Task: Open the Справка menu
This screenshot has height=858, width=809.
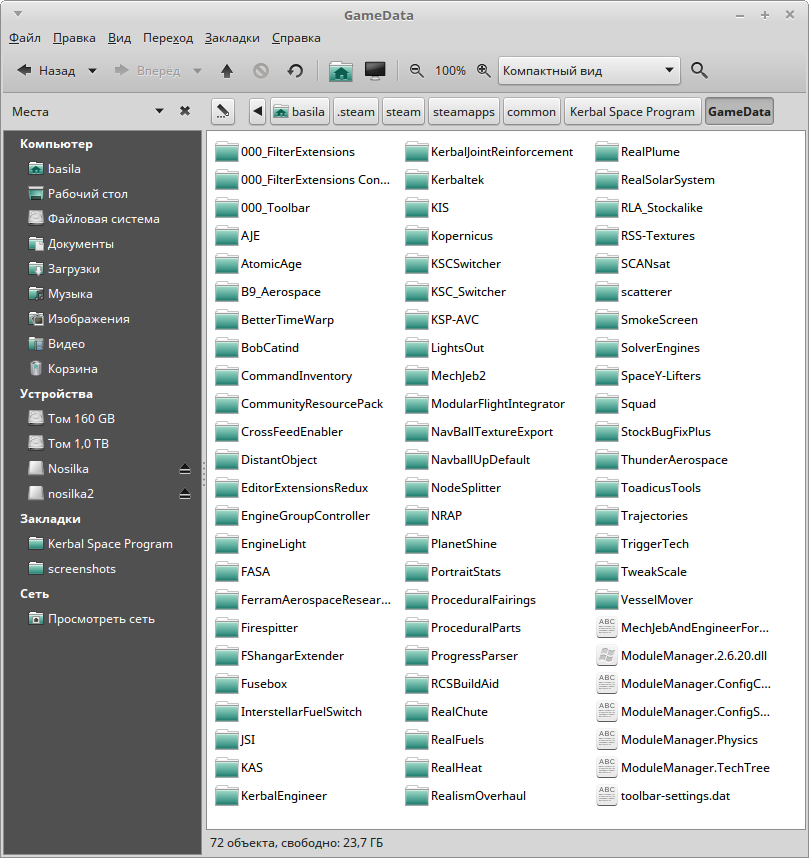Action: (x=296, y=38)
